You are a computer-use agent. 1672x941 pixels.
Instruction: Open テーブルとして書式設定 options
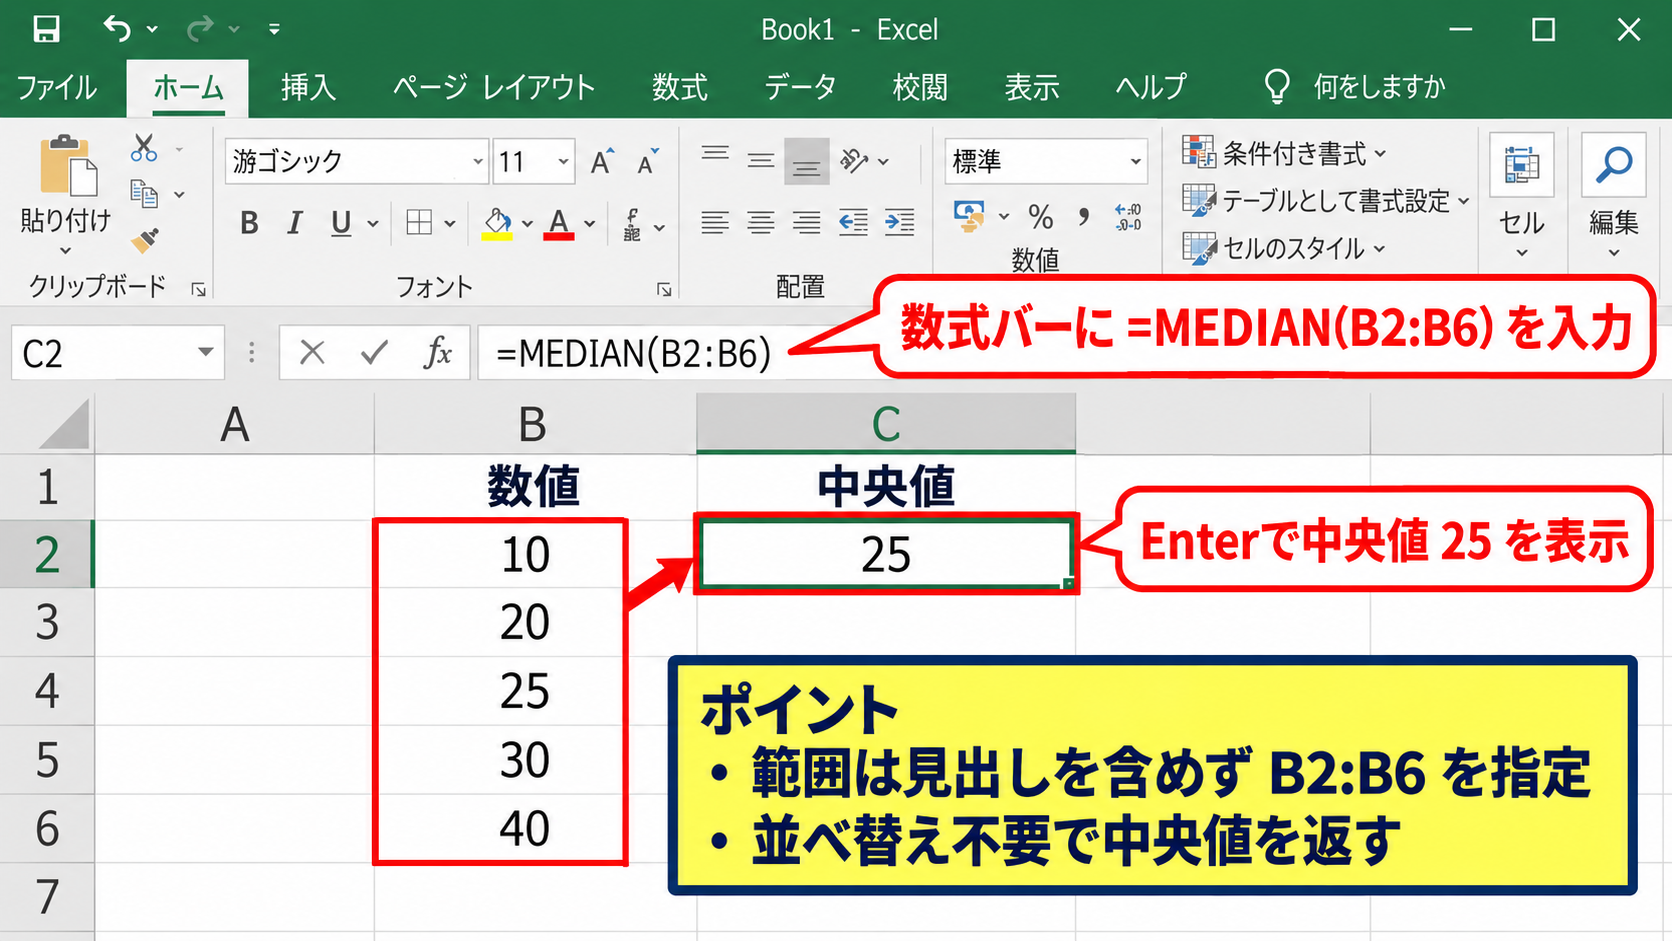coord(1326,201)
